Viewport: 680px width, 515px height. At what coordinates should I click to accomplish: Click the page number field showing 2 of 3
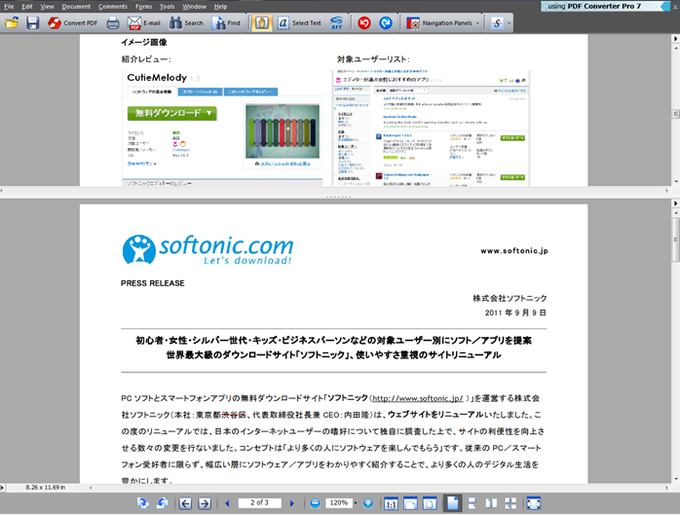pos(259,503)
